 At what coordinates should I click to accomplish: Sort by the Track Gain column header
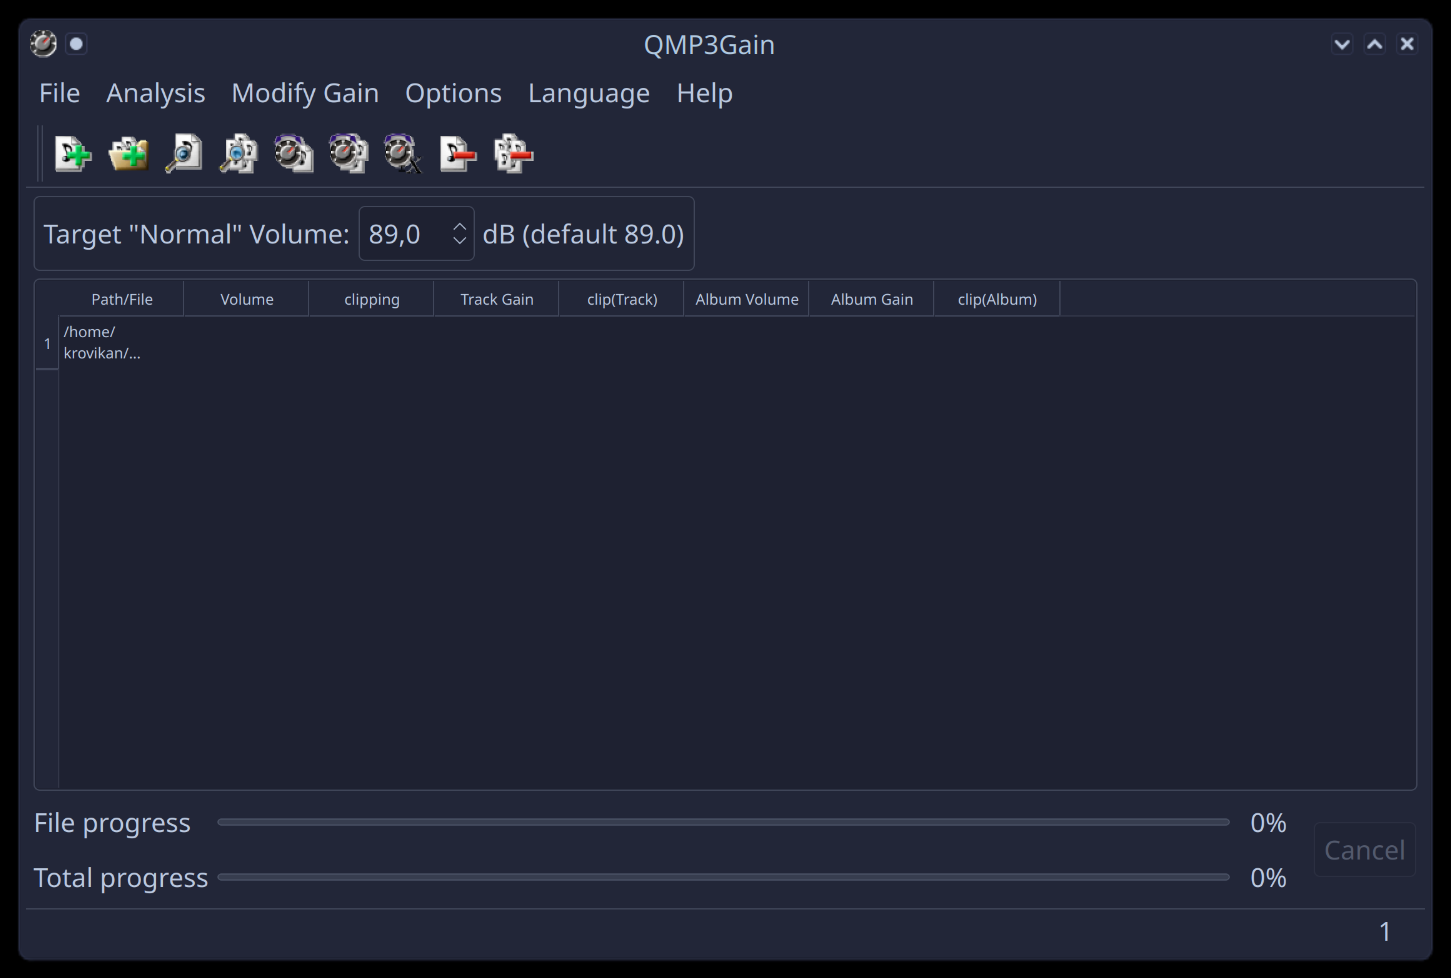pyautogui.click(x=496, y=299)
